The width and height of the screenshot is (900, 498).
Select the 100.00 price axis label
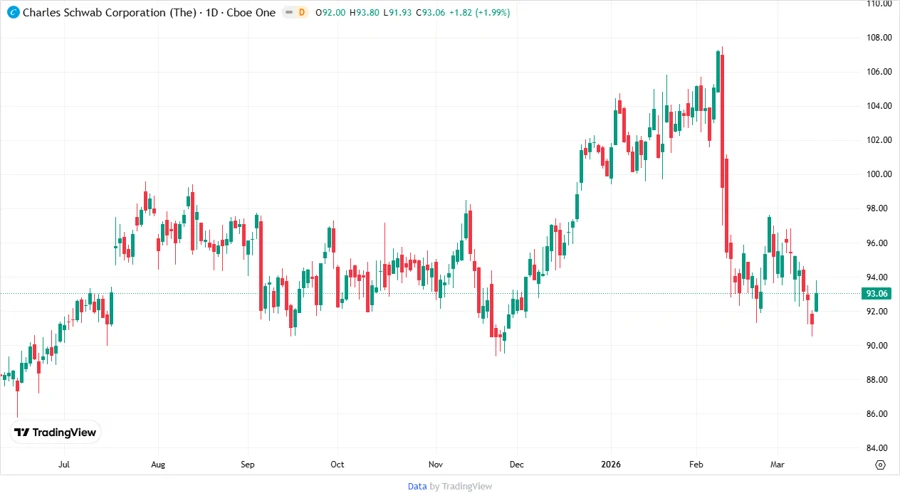(x=879, y=174)
